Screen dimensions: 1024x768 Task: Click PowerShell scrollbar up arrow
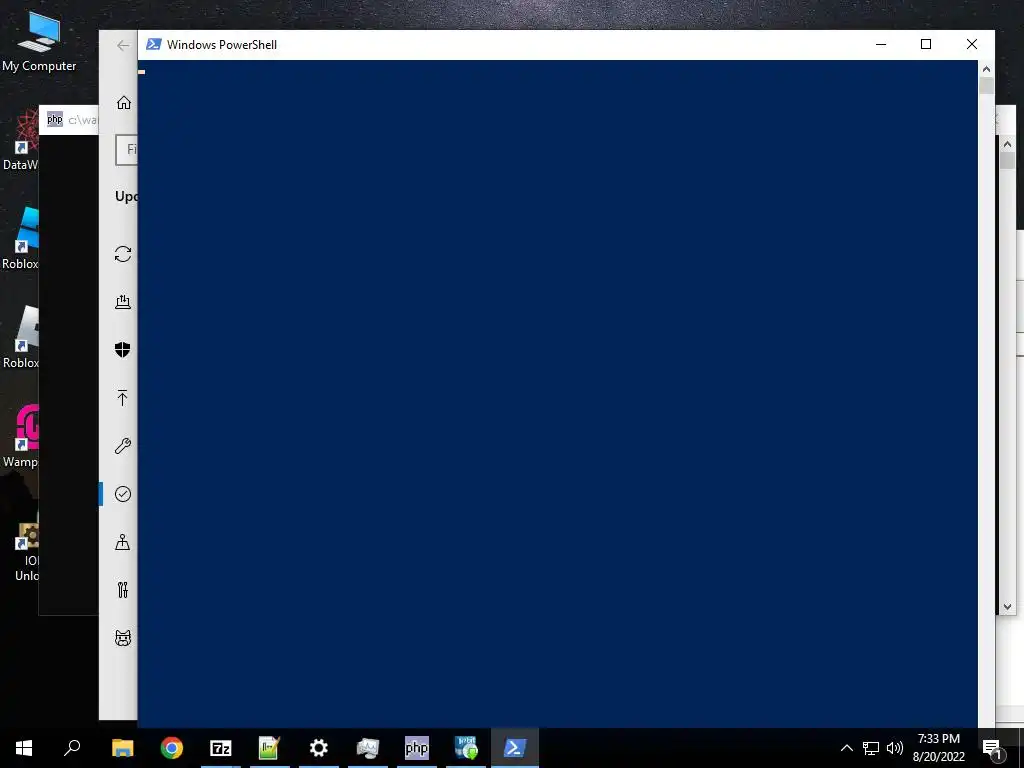click(986, 69)
